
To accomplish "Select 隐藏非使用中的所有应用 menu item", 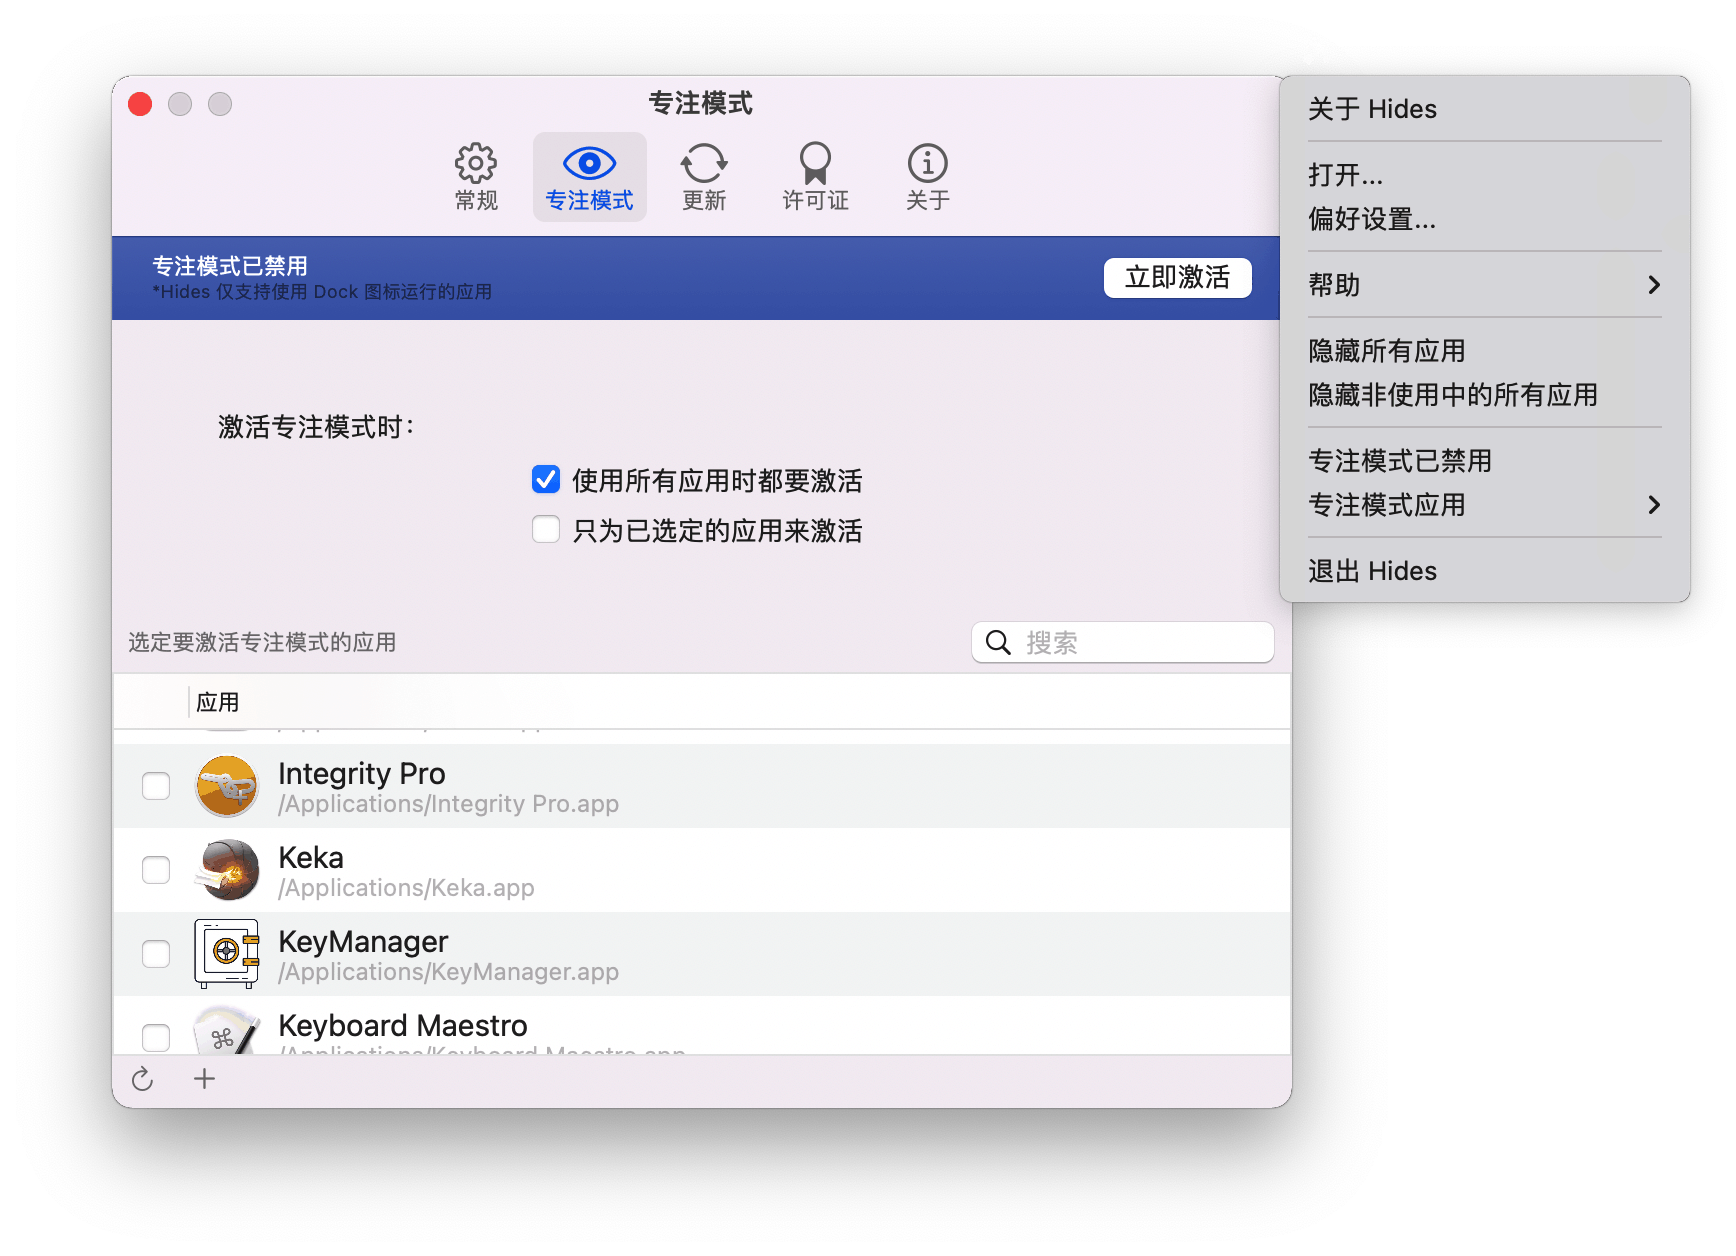I will pyautogui.click(x=1485, y=395).
